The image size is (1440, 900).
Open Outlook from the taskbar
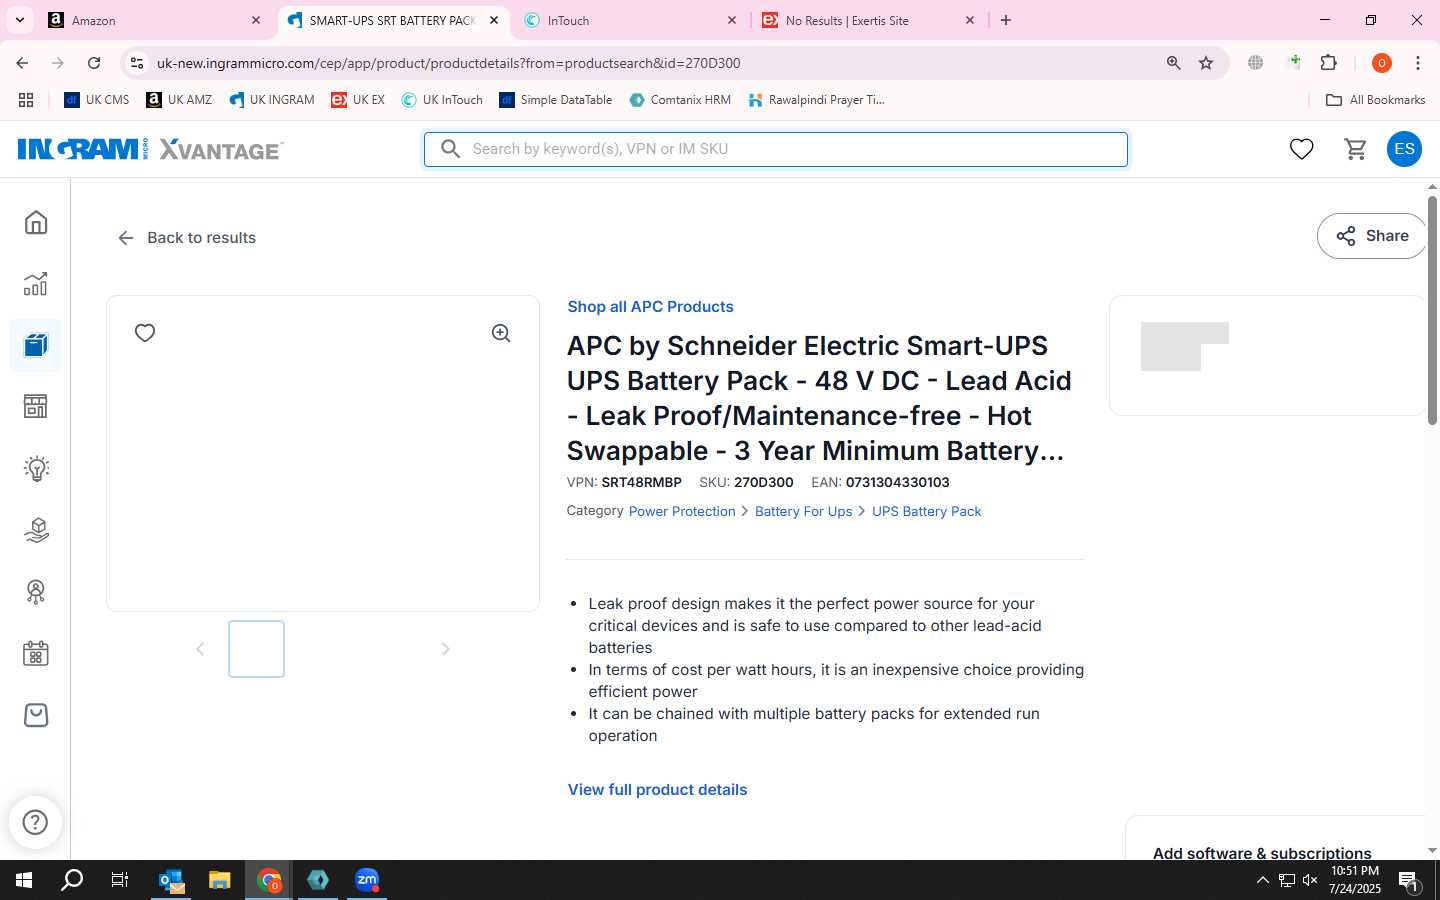(x=171, y=880)
